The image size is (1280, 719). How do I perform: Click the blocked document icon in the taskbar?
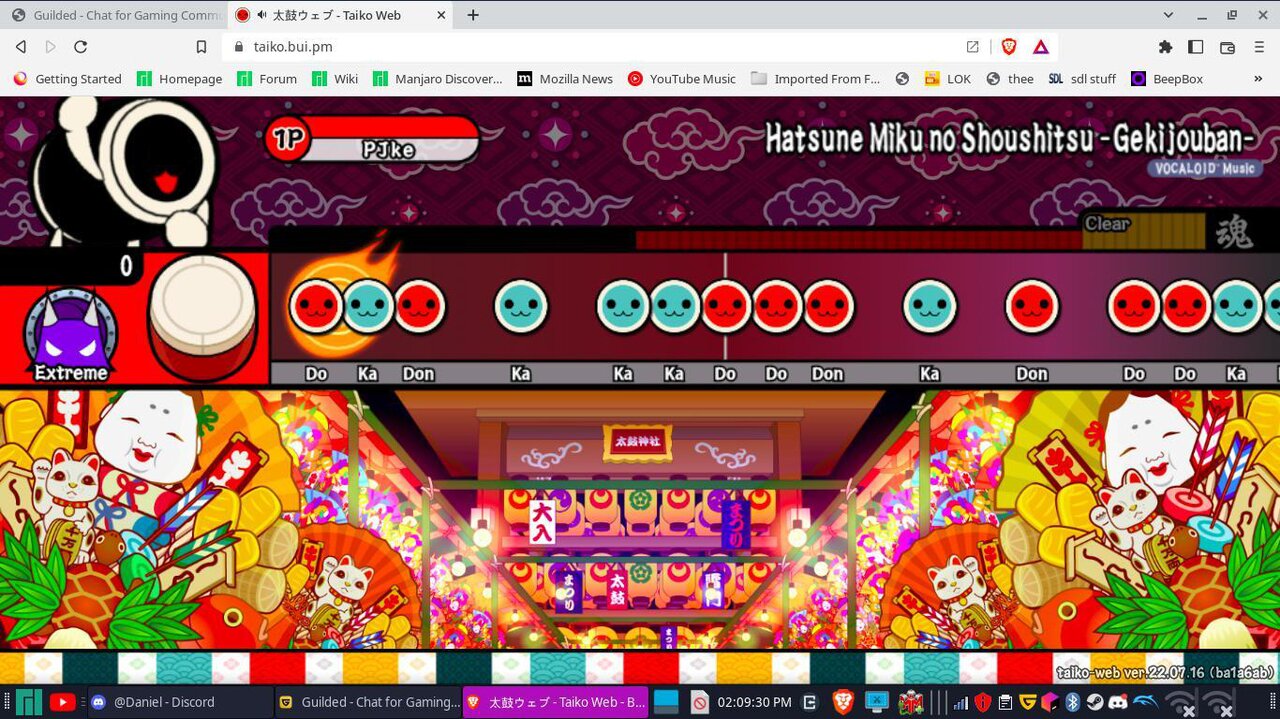pyautogui.click(x=700, y=702)
